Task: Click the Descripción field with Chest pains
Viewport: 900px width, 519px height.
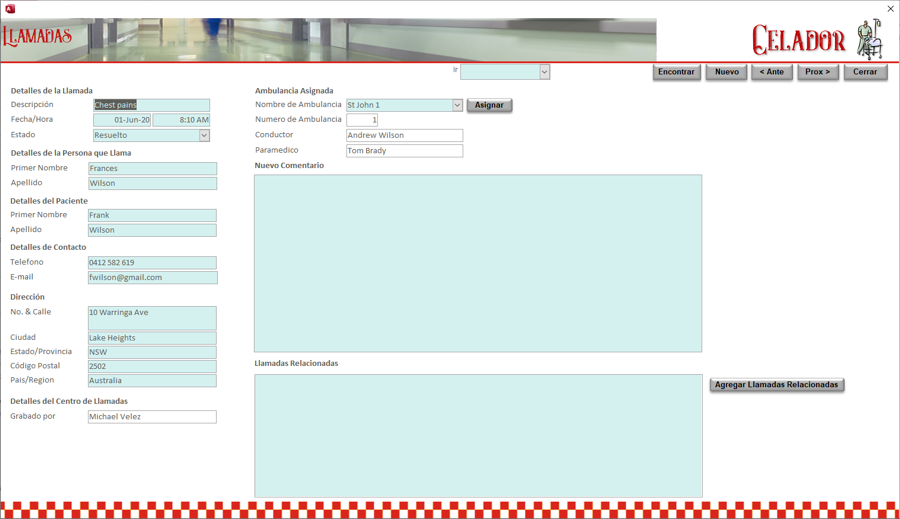Action: [151, 105]
